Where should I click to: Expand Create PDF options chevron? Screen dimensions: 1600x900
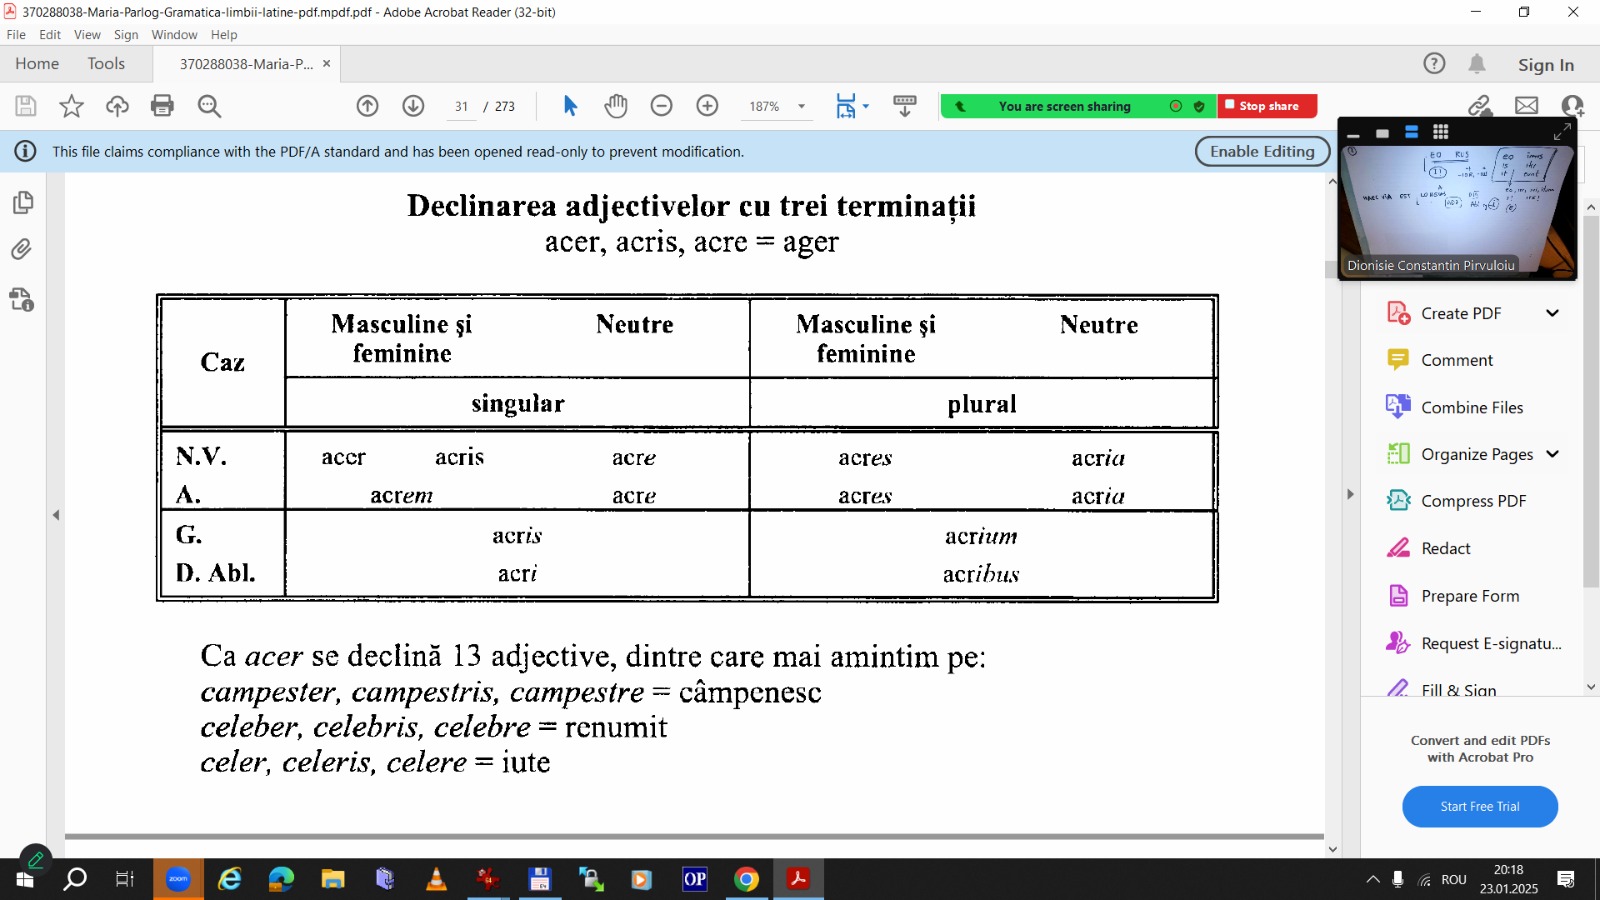point(1552,313)
